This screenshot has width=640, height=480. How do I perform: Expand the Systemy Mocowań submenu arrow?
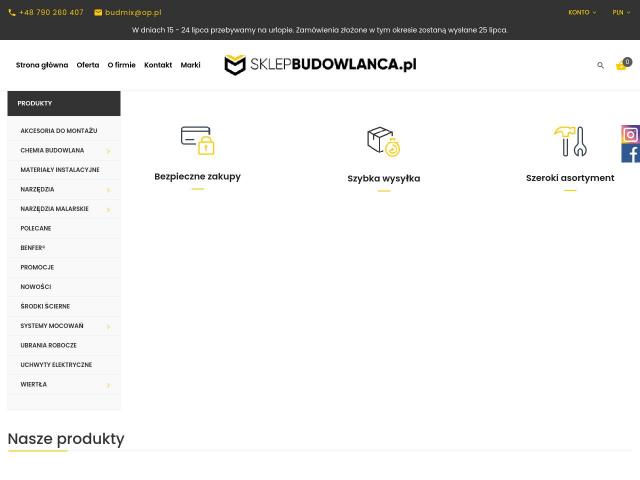point(108,327)
